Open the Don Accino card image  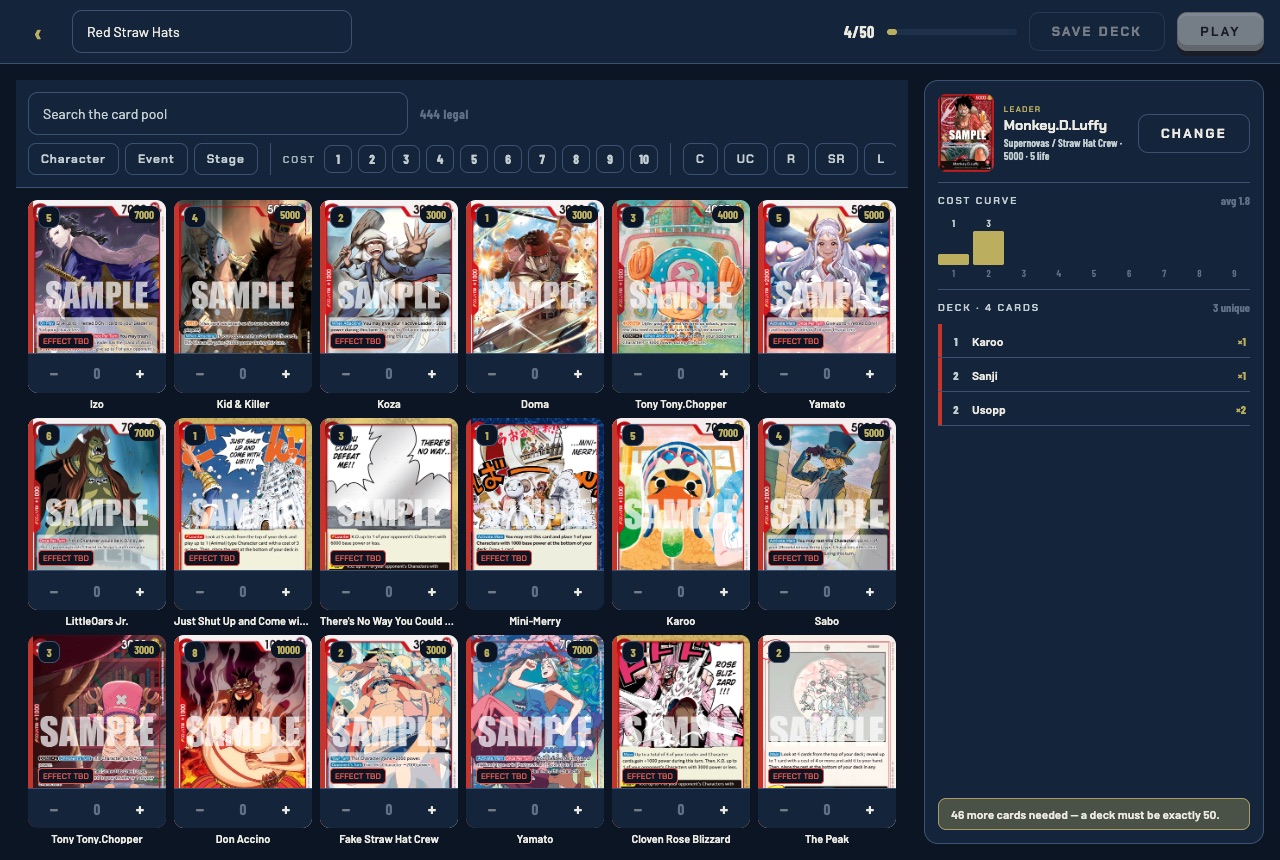click(243, 712)
